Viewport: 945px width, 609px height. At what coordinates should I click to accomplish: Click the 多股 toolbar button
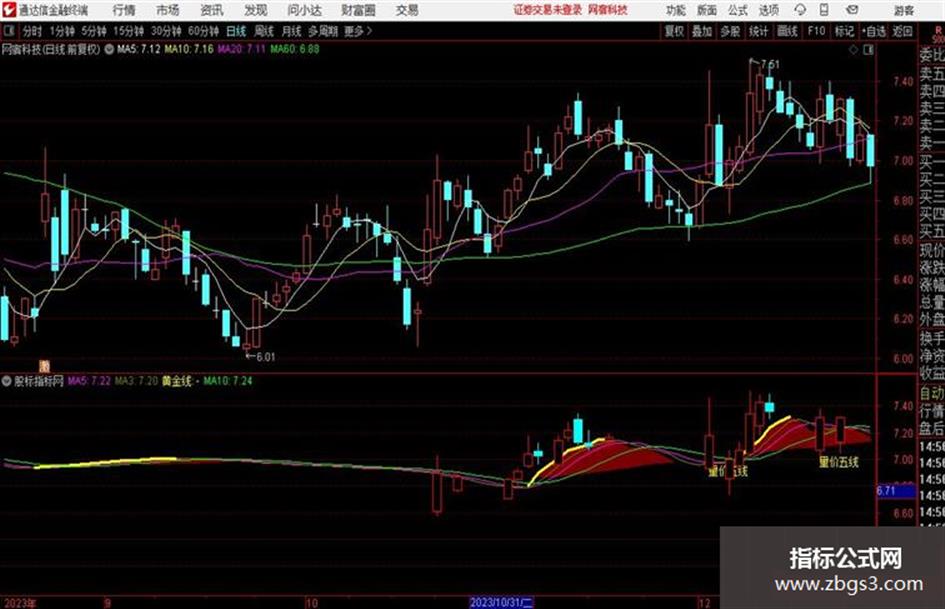point(730,31)
